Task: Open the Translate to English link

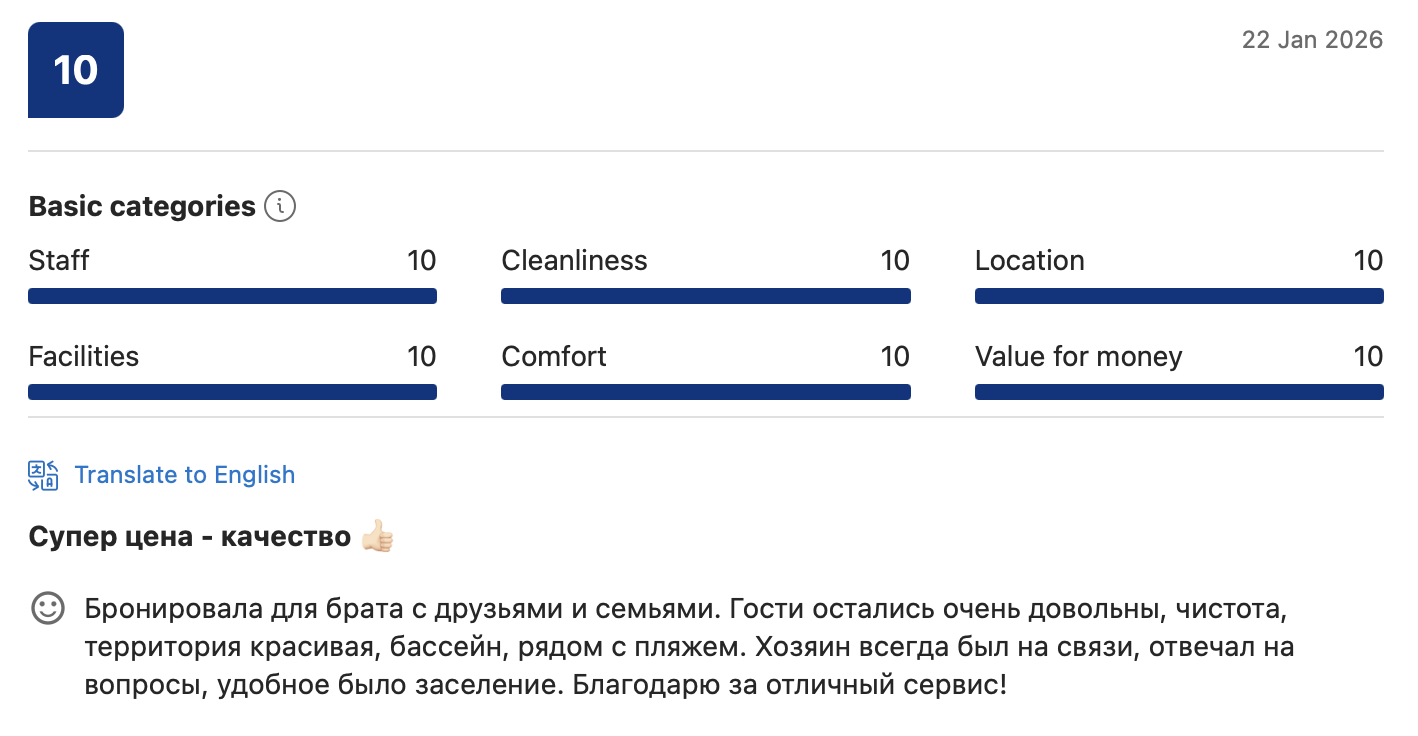Action: 185,475
